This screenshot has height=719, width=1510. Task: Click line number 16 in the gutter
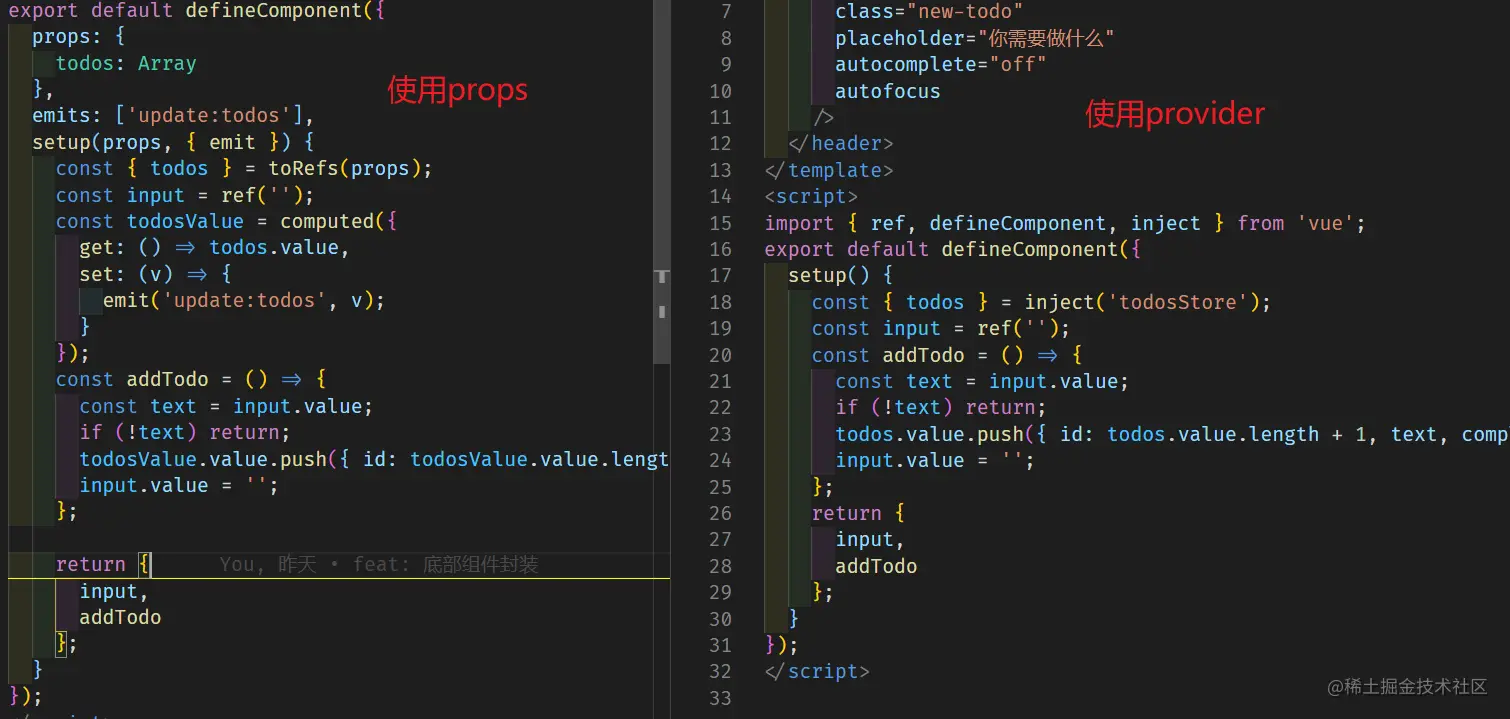coord(720,249)
